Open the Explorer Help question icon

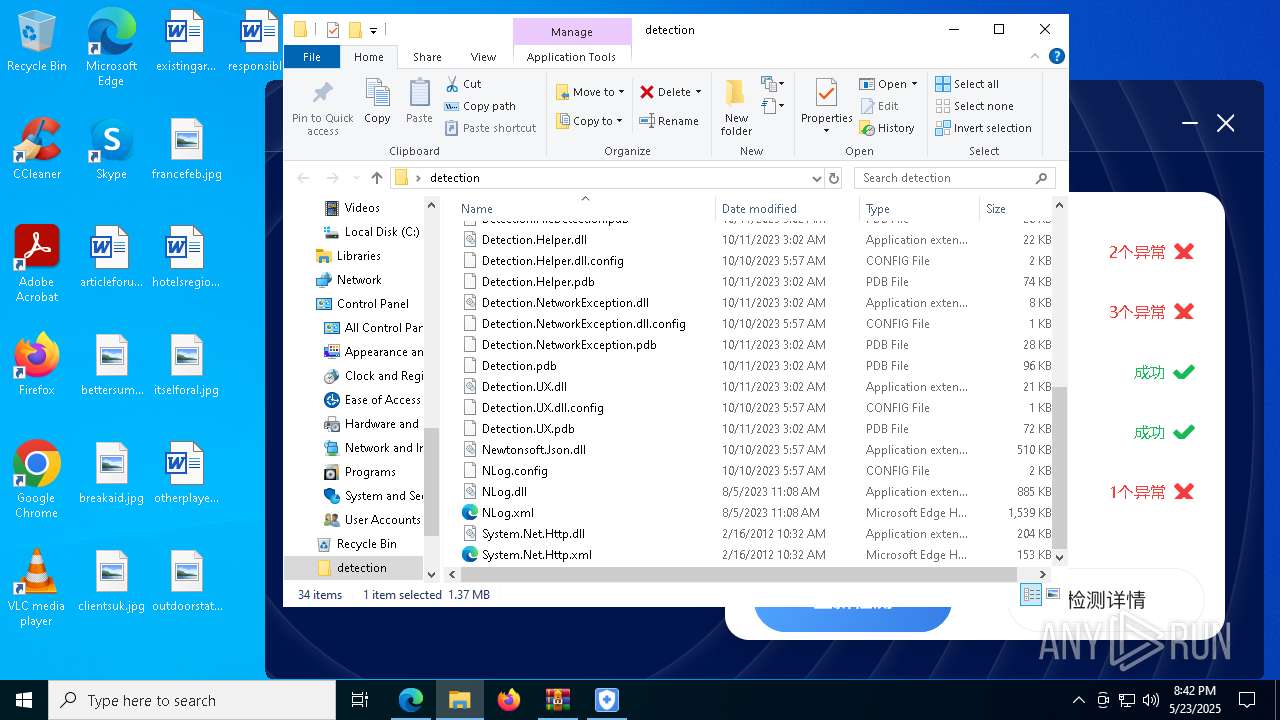1057,57
